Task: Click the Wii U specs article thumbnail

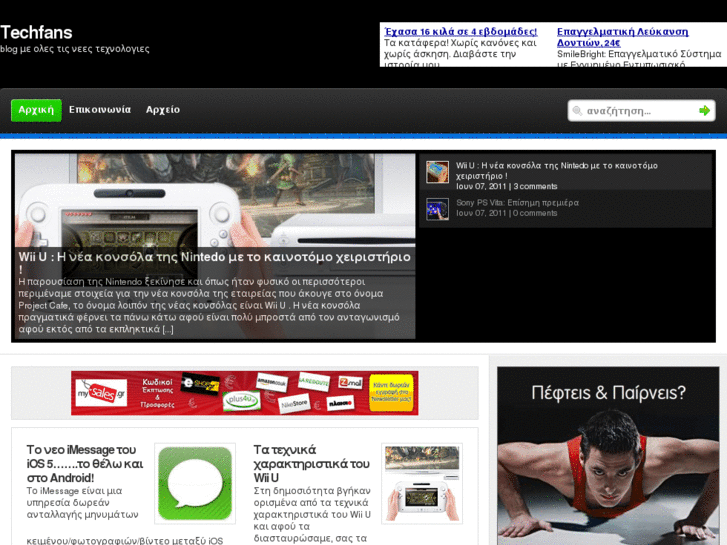Action: [x=422, y=483]
